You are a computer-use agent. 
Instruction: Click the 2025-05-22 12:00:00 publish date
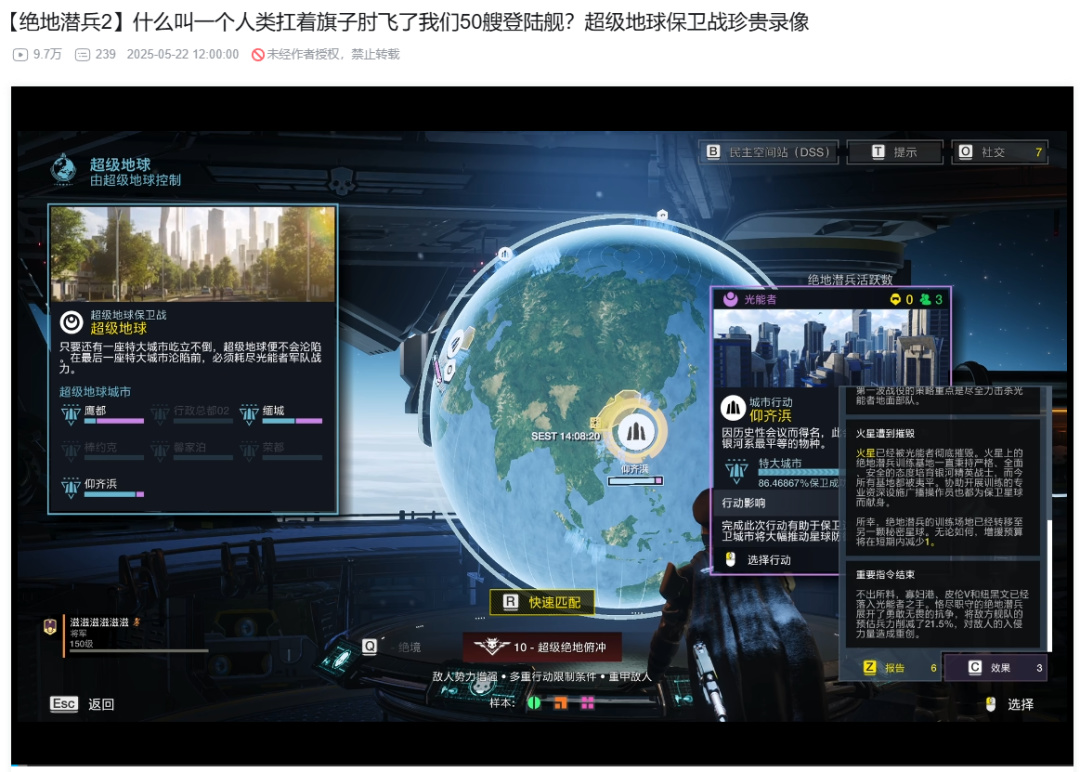(183, 54)
